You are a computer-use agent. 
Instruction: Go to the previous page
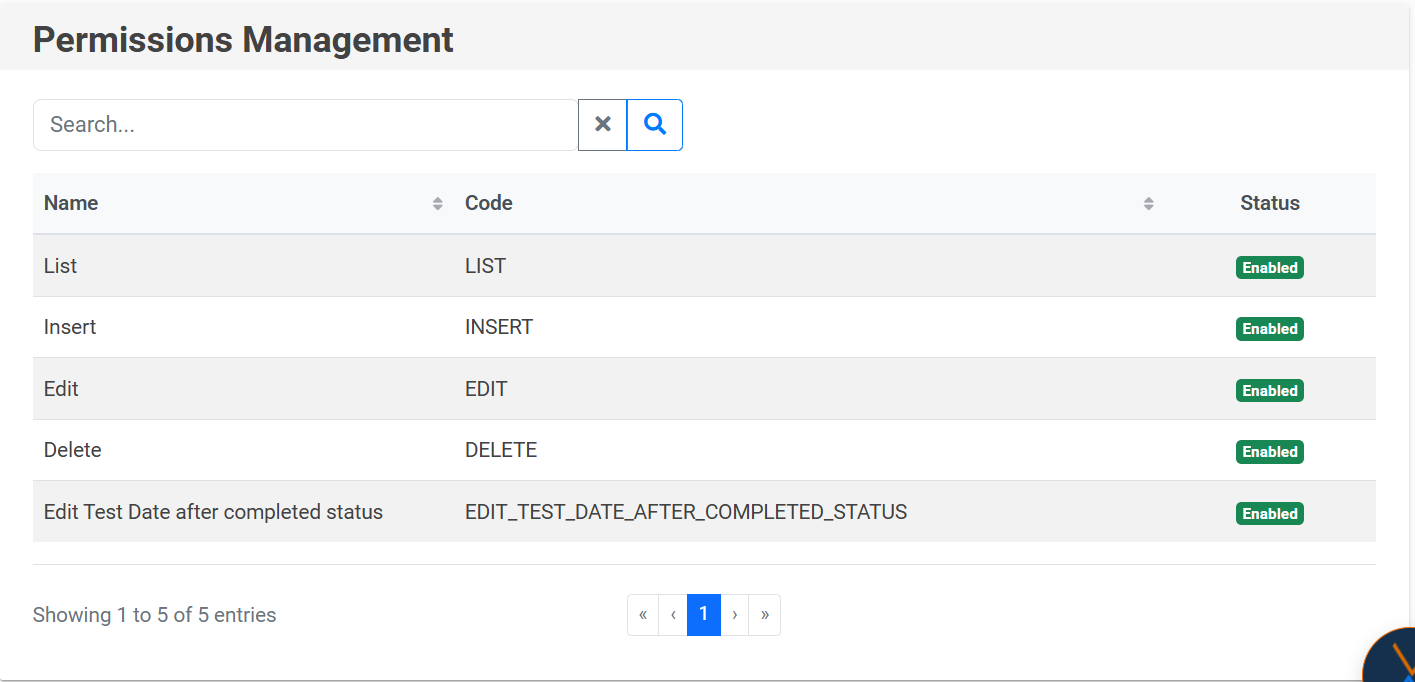click(673, 615)
